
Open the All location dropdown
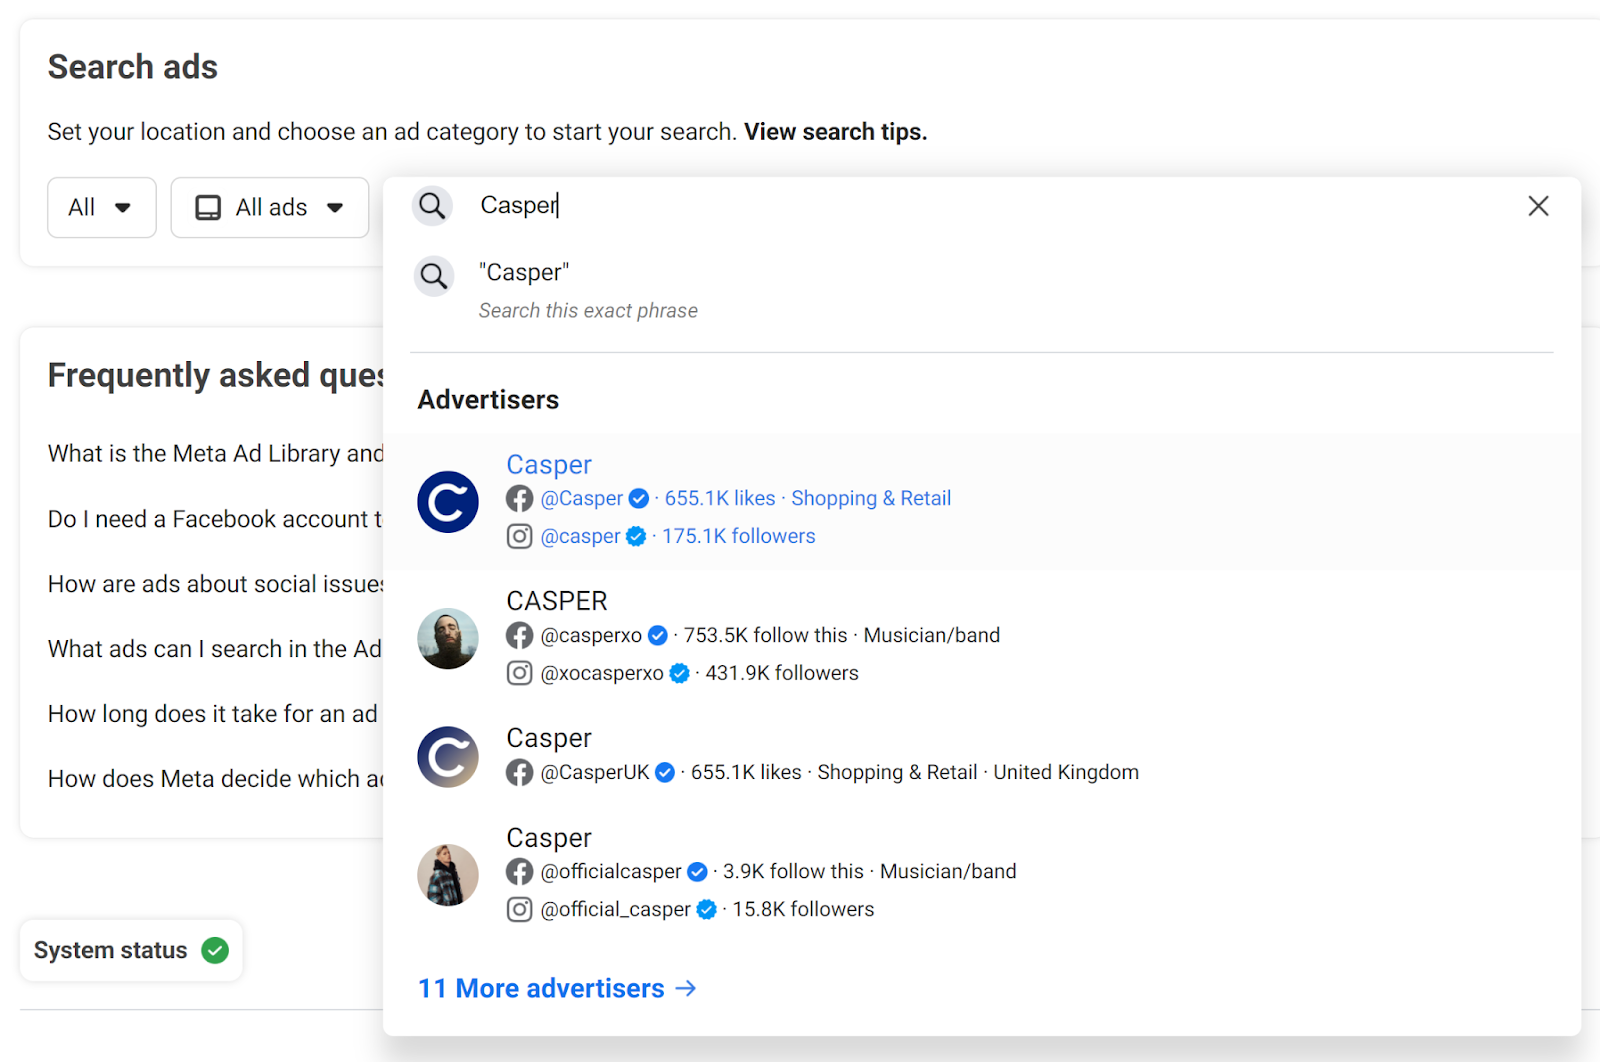tap(101, 208)
